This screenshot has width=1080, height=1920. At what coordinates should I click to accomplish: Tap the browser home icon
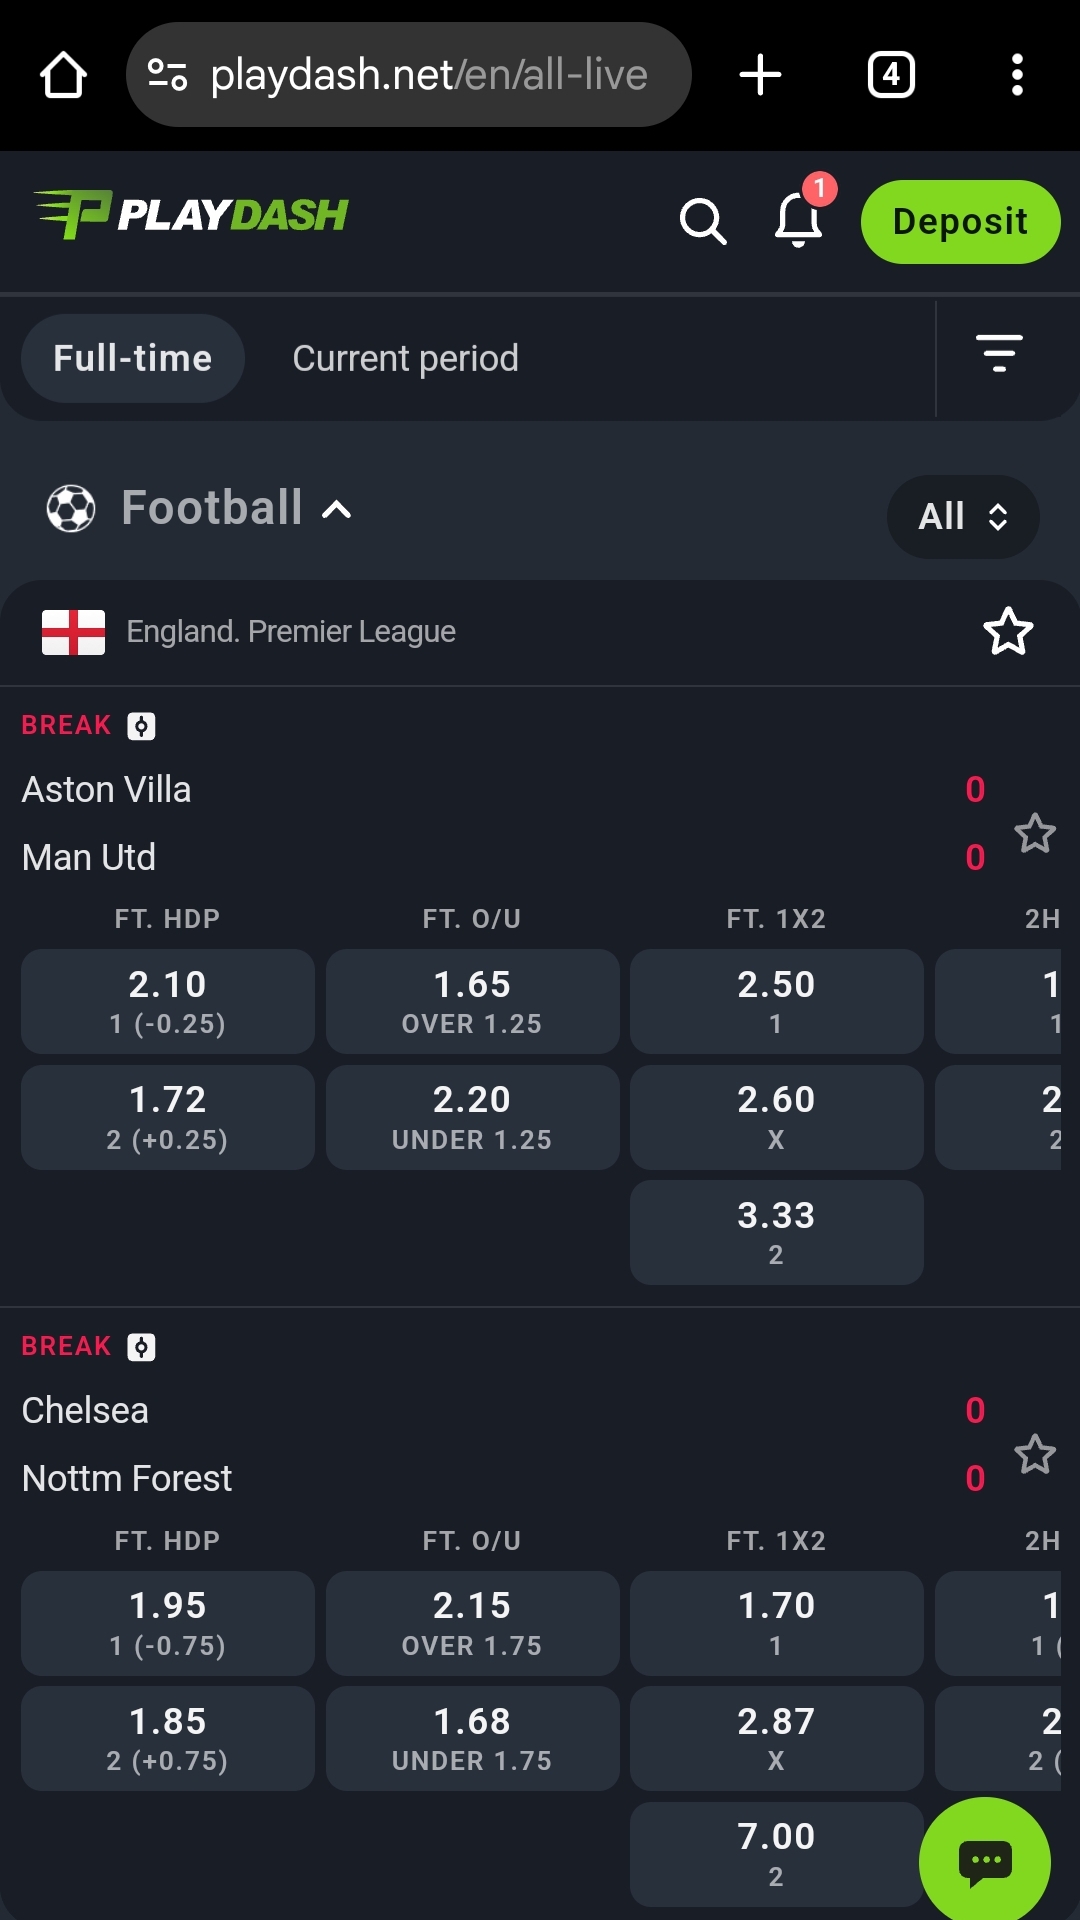coord(63,75)
